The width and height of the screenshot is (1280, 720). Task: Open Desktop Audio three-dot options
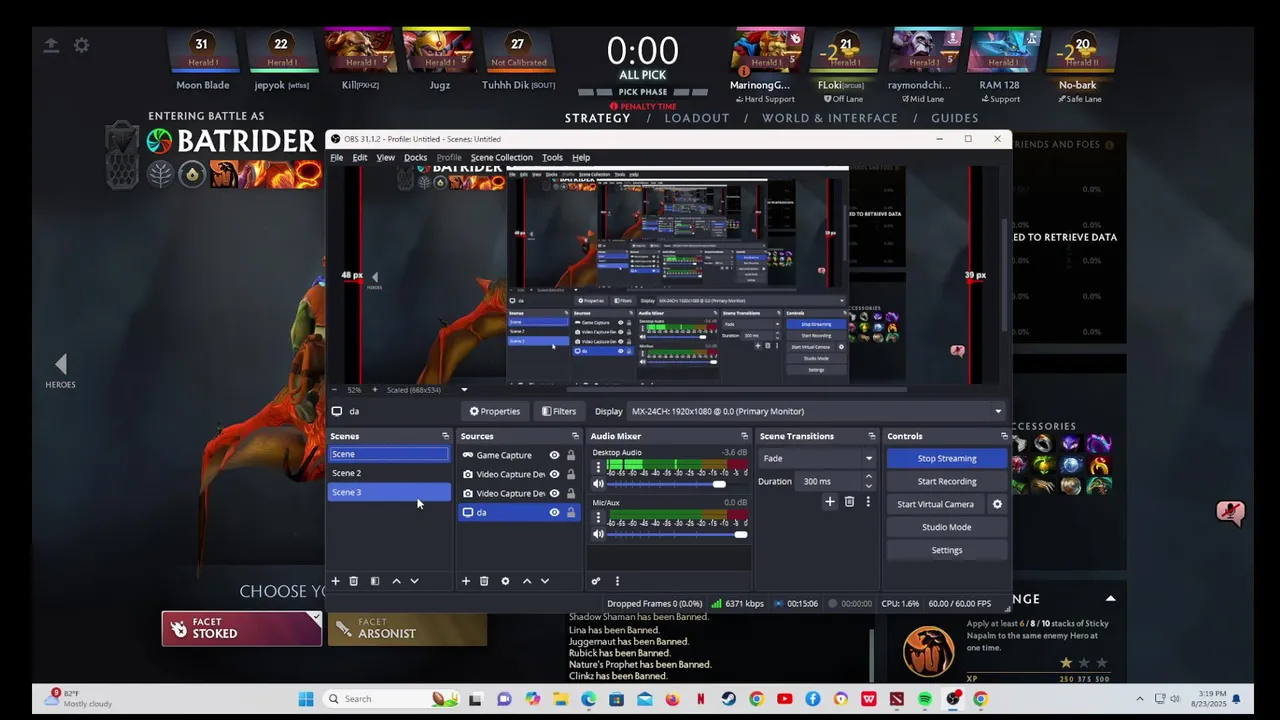(598, 467)
